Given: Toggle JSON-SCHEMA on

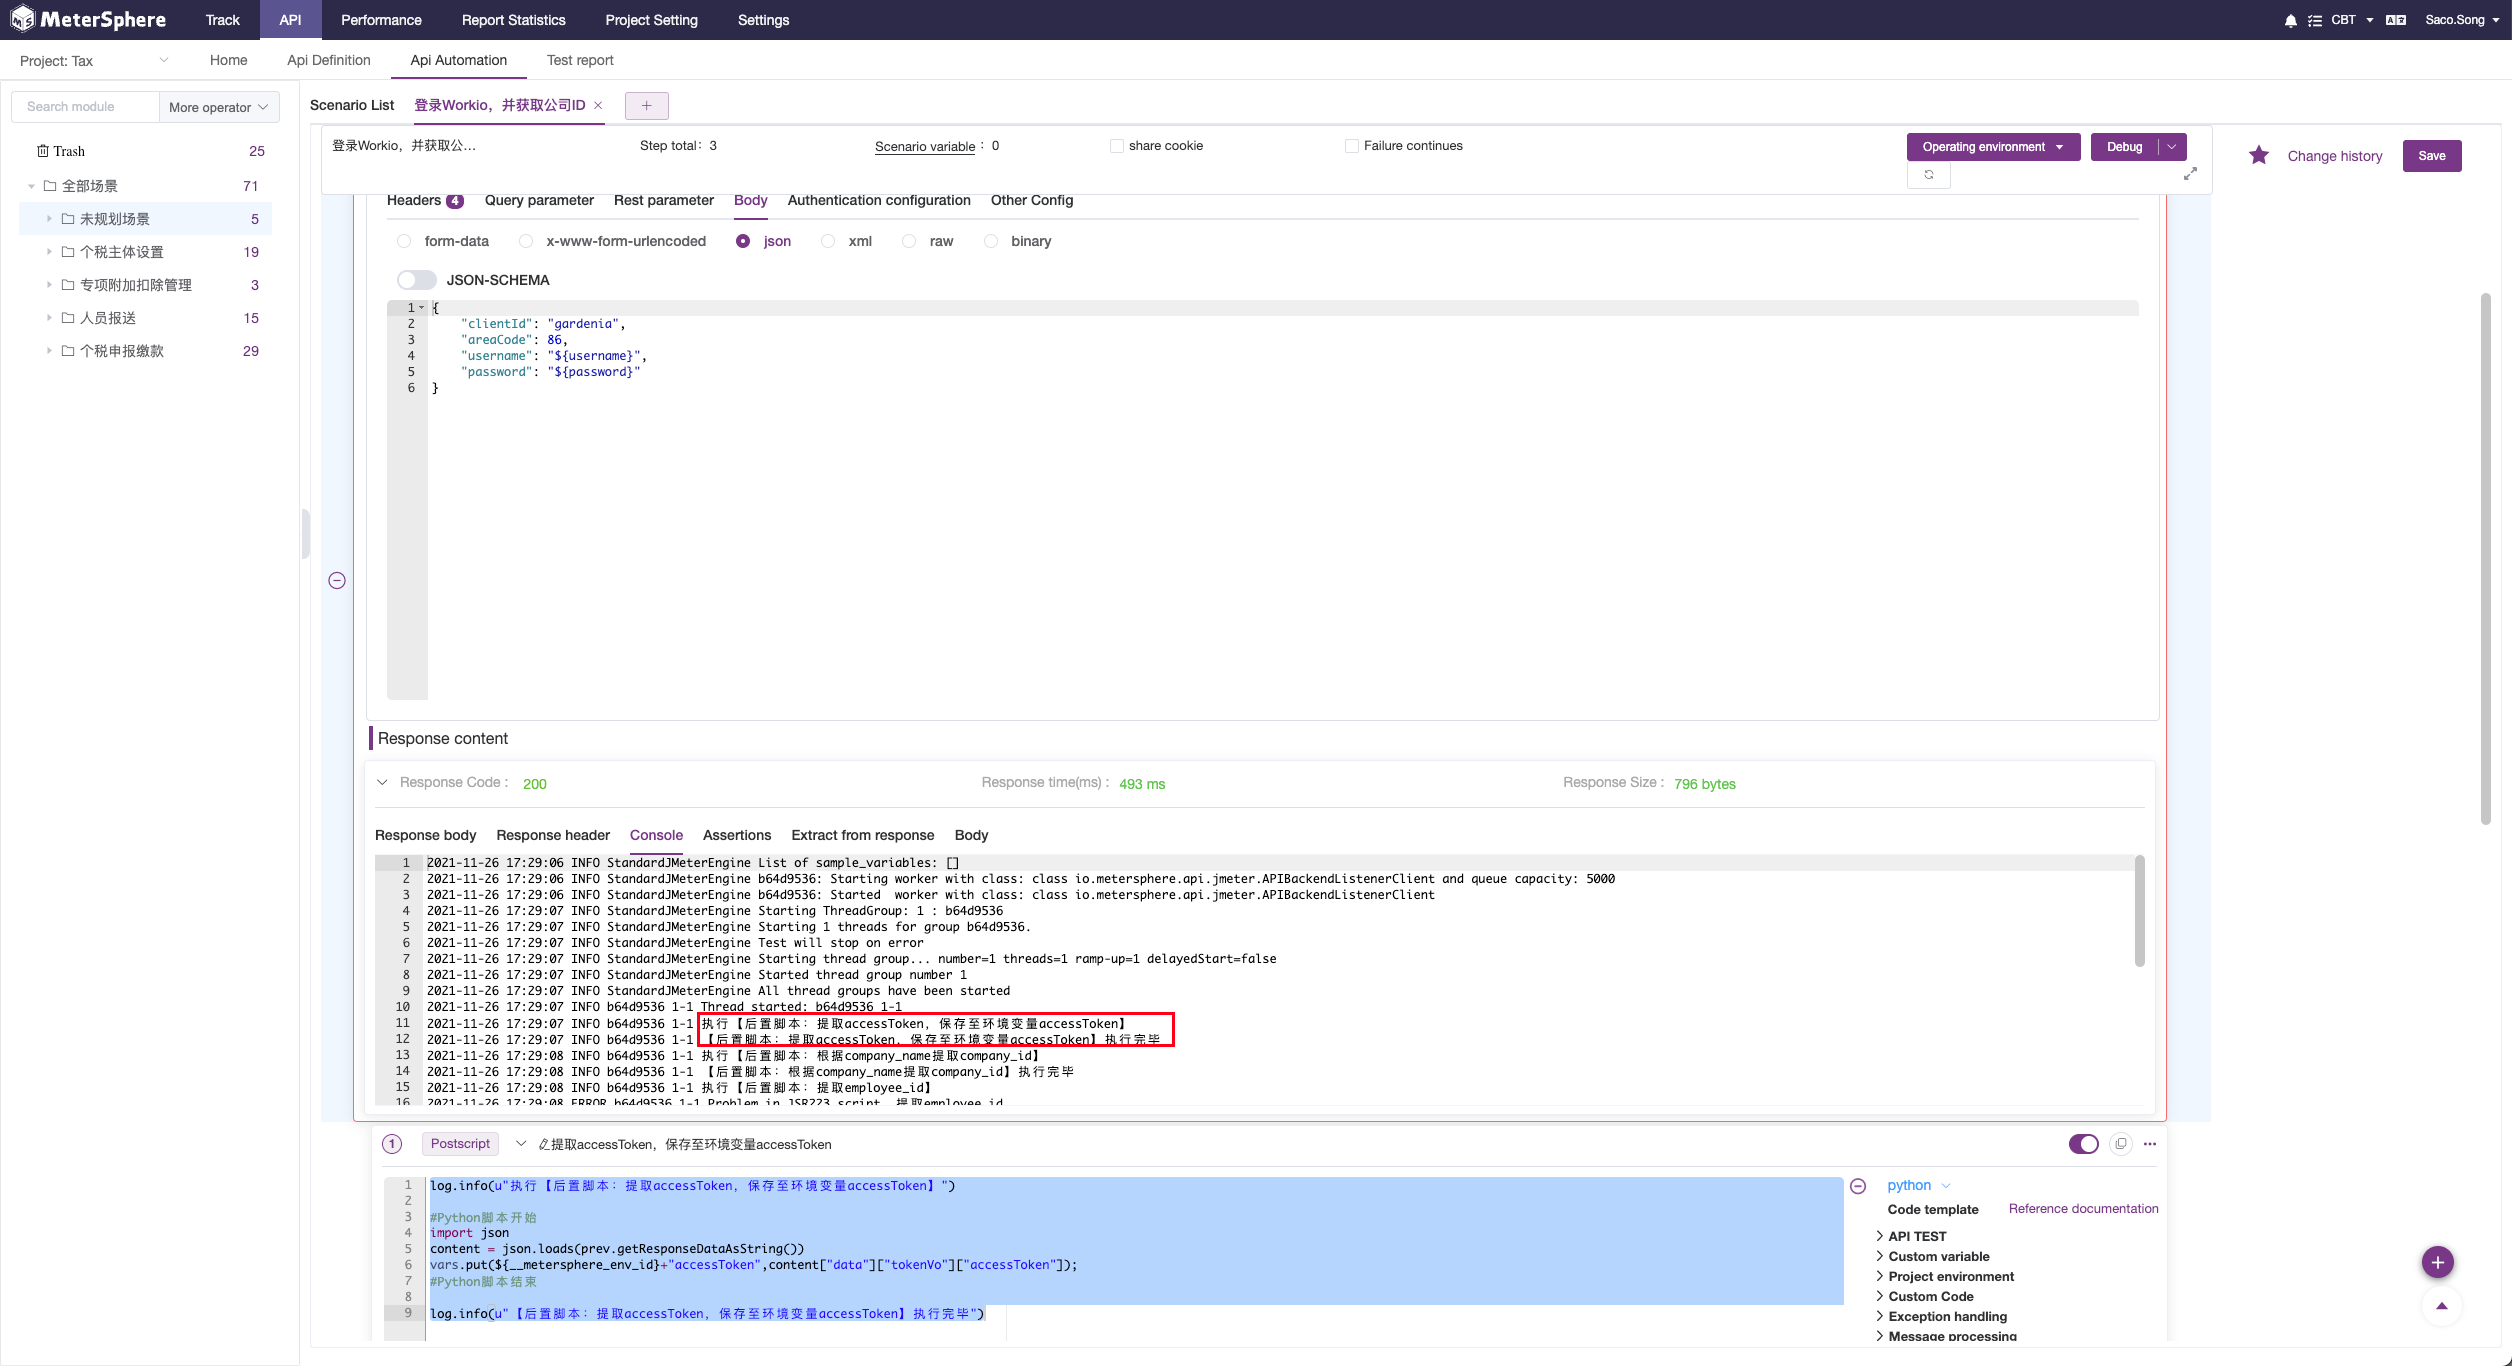Looking at the screenshot, I should pyautogui.click(x=416, y=280).
